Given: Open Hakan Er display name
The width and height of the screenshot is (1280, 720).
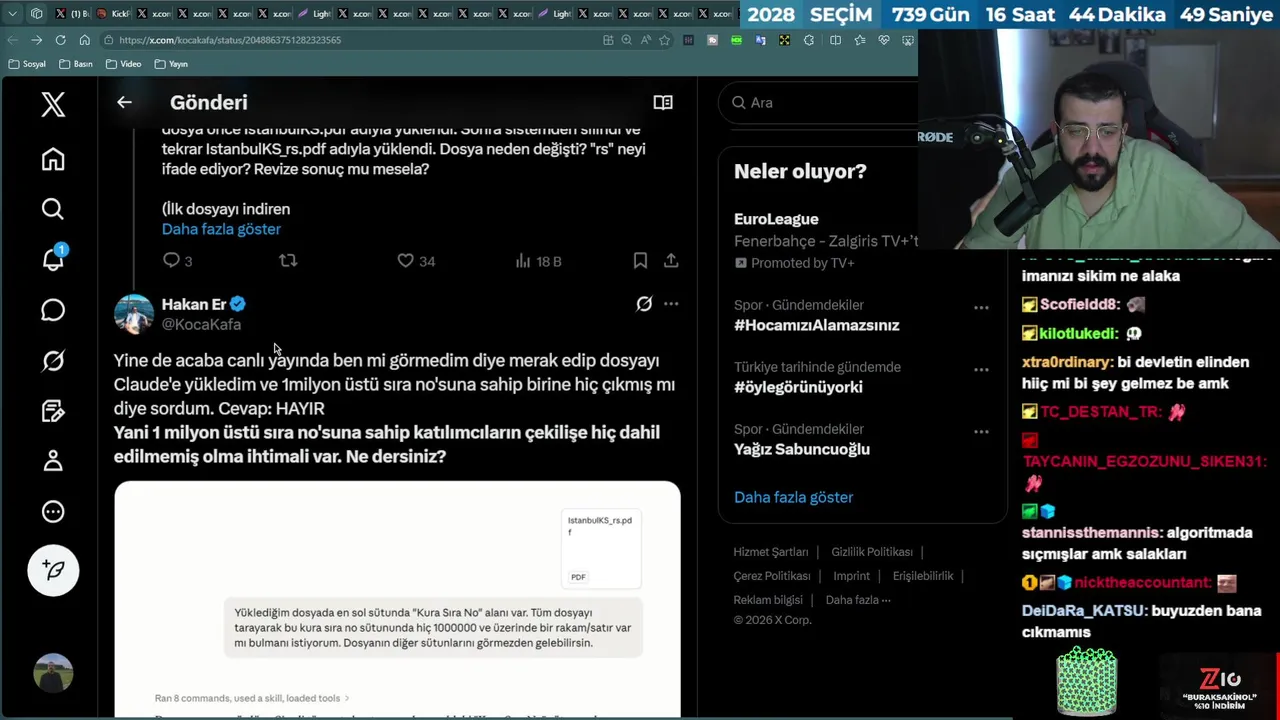Looking at the screenshot, I should point(194,304).
